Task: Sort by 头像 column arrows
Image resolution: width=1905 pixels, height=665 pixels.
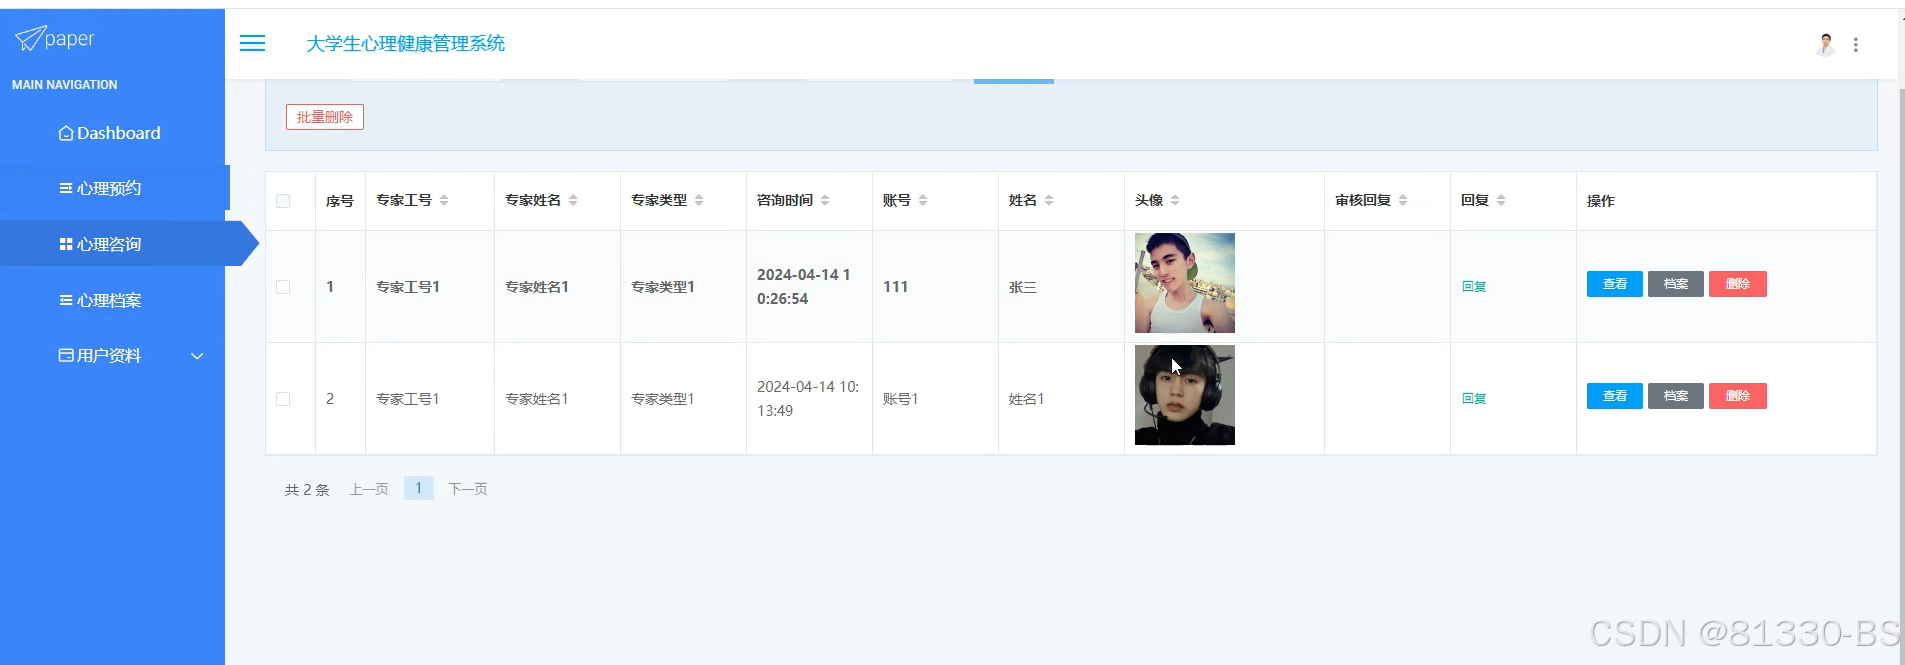Action: click(x=1175, y=200)
